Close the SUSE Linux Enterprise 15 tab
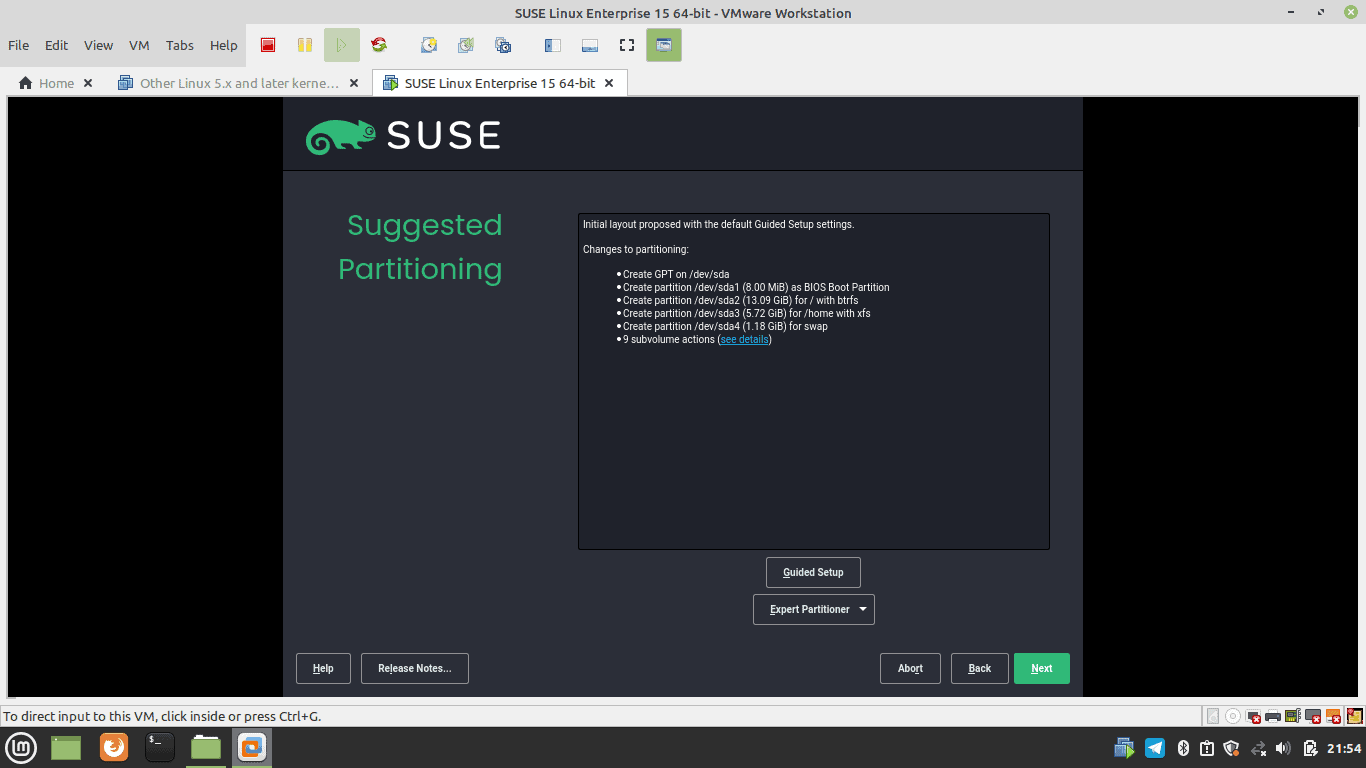 point(609,83)
